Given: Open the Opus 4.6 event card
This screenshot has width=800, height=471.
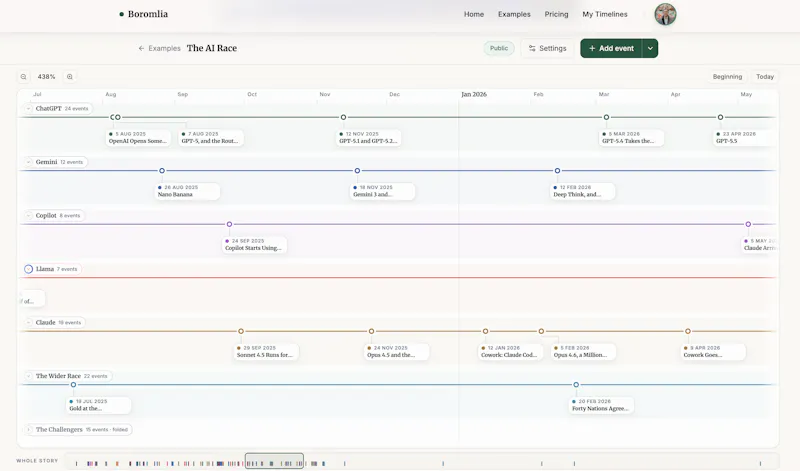Looking at the screenshot, I should (x=584, y=352).
